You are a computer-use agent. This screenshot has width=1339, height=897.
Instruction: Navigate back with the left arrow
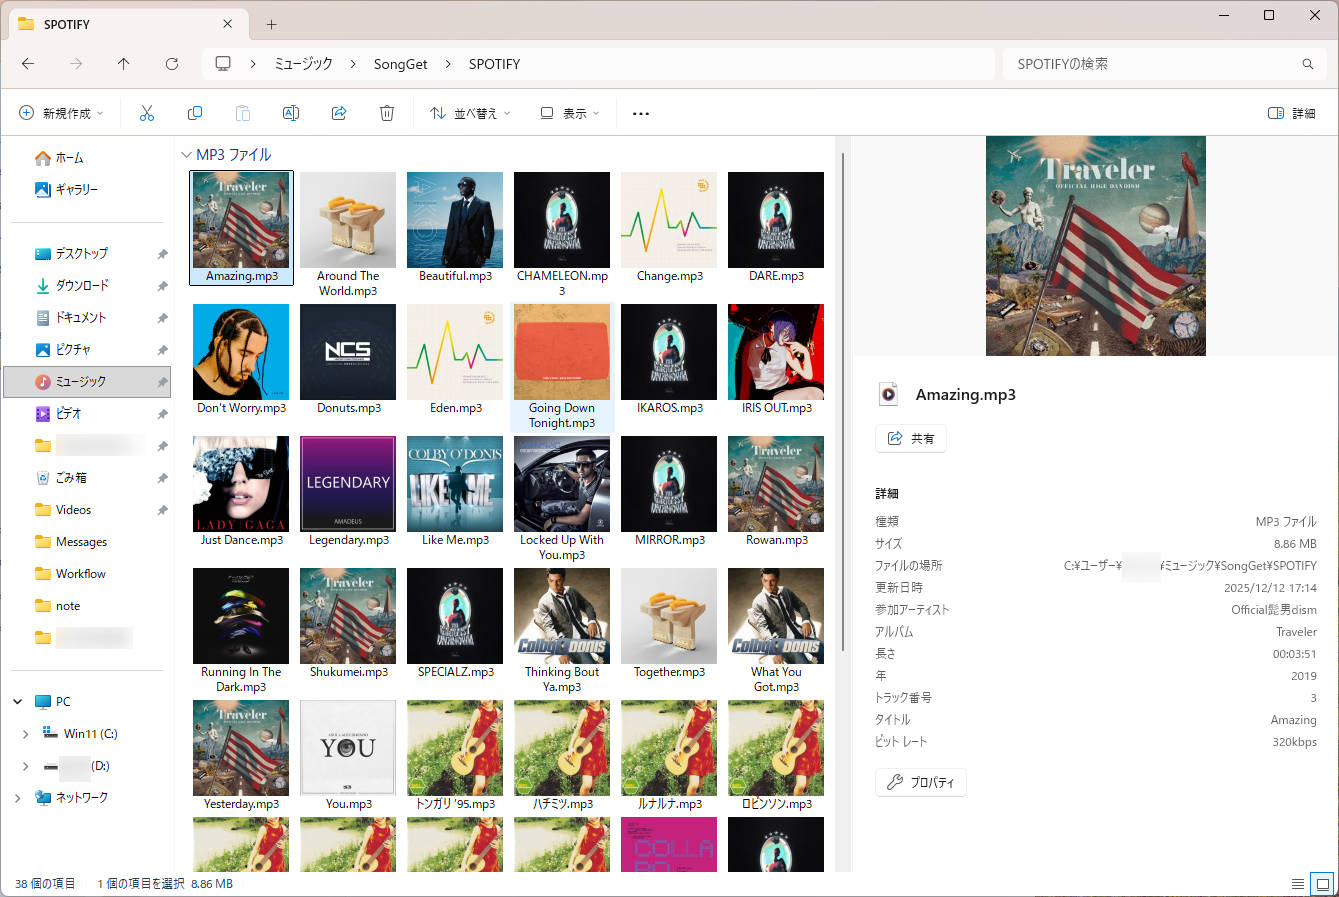28,63
